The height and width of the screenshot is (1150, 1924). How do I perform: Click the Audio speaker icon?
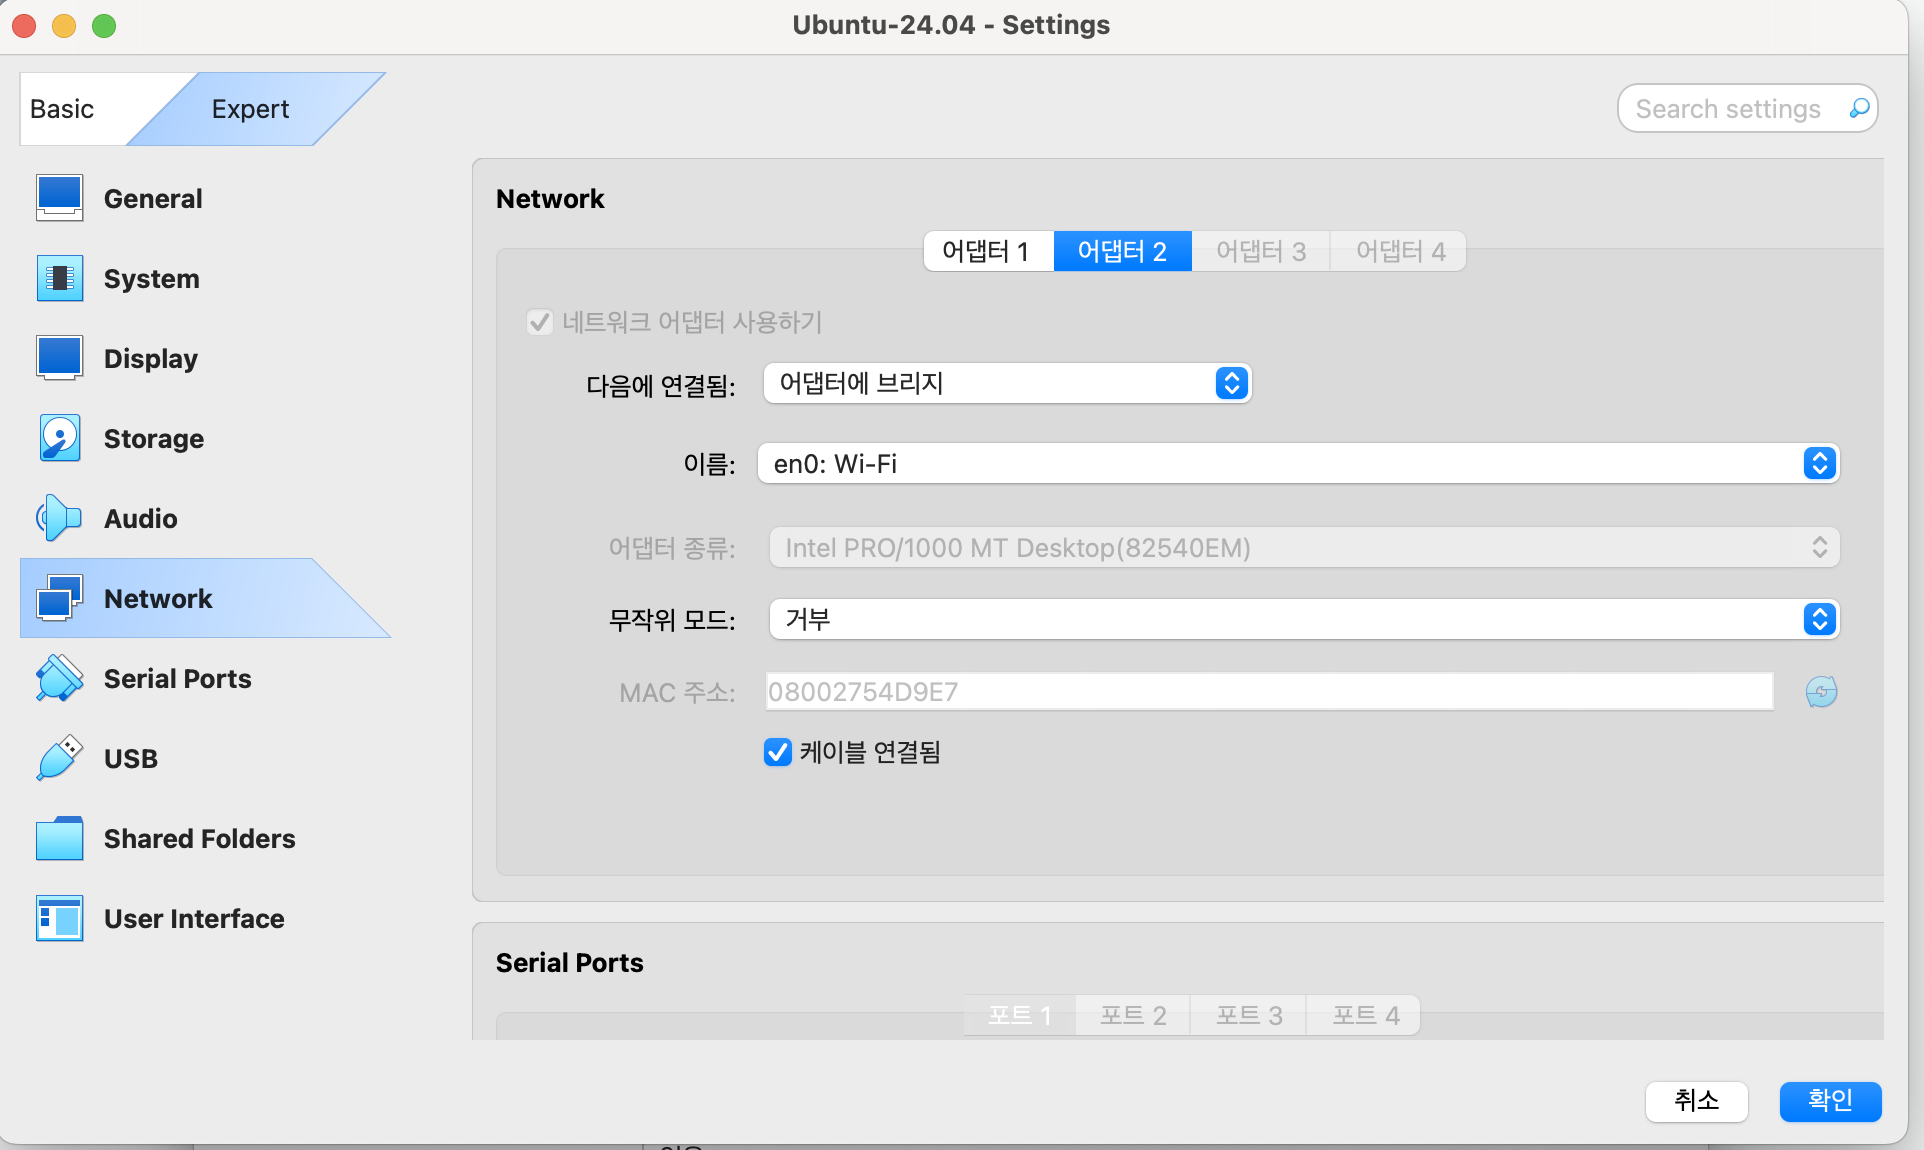(59, 518)
